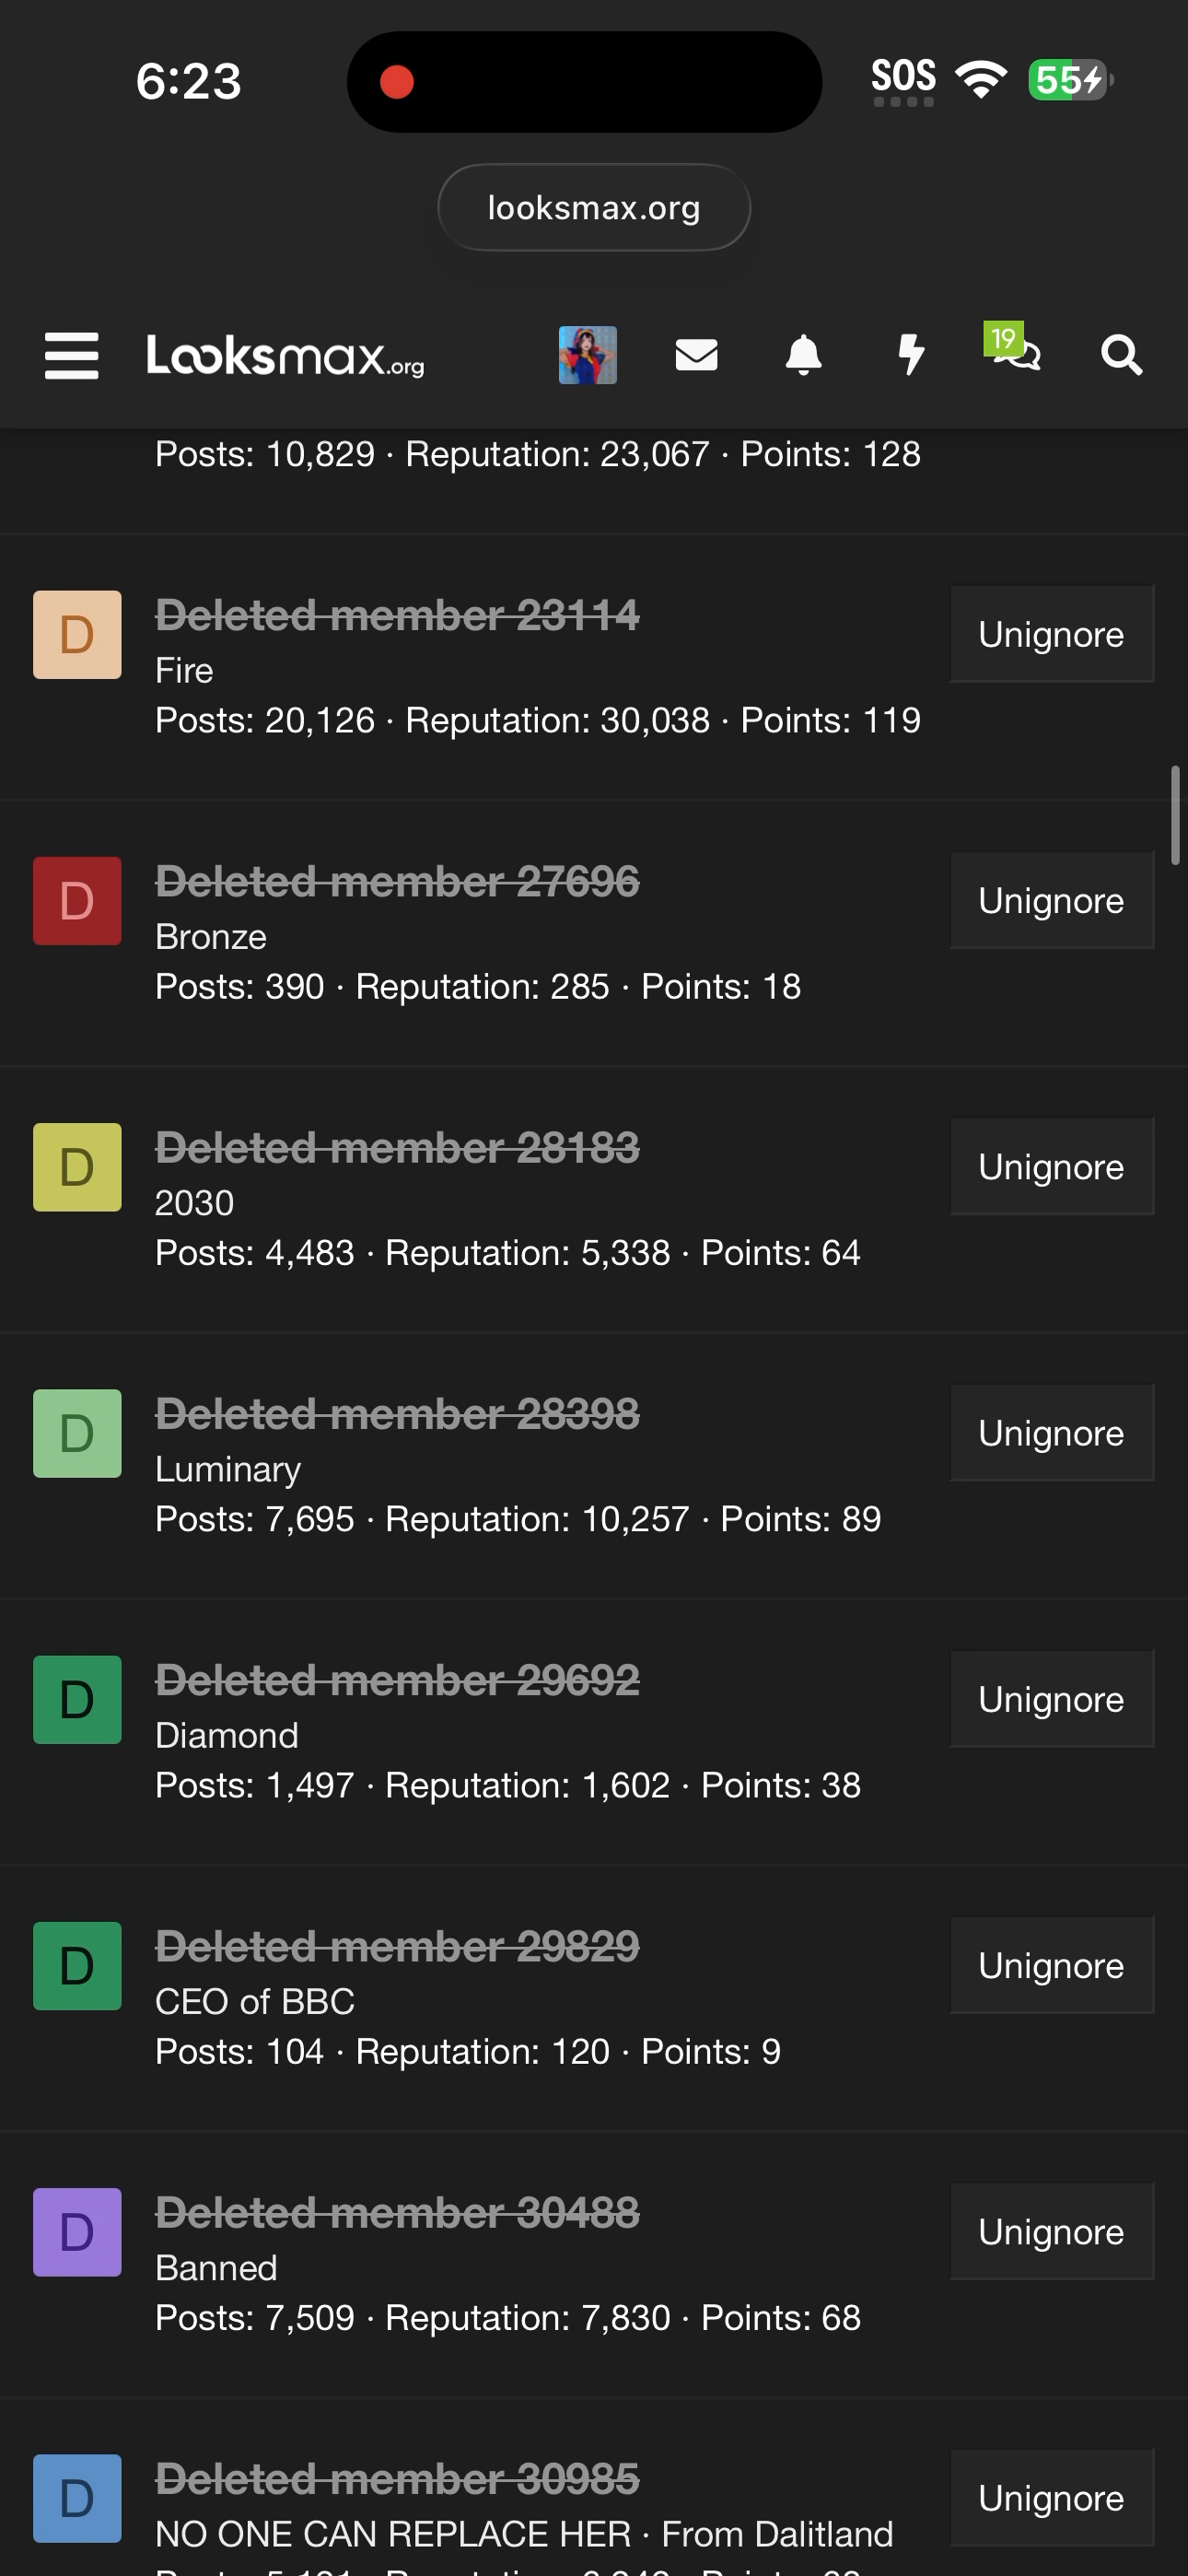This screenshot has height=2576, width=1188.
Task: Tap red avatar of Deleted member 27696
Action: click(77, 901)
